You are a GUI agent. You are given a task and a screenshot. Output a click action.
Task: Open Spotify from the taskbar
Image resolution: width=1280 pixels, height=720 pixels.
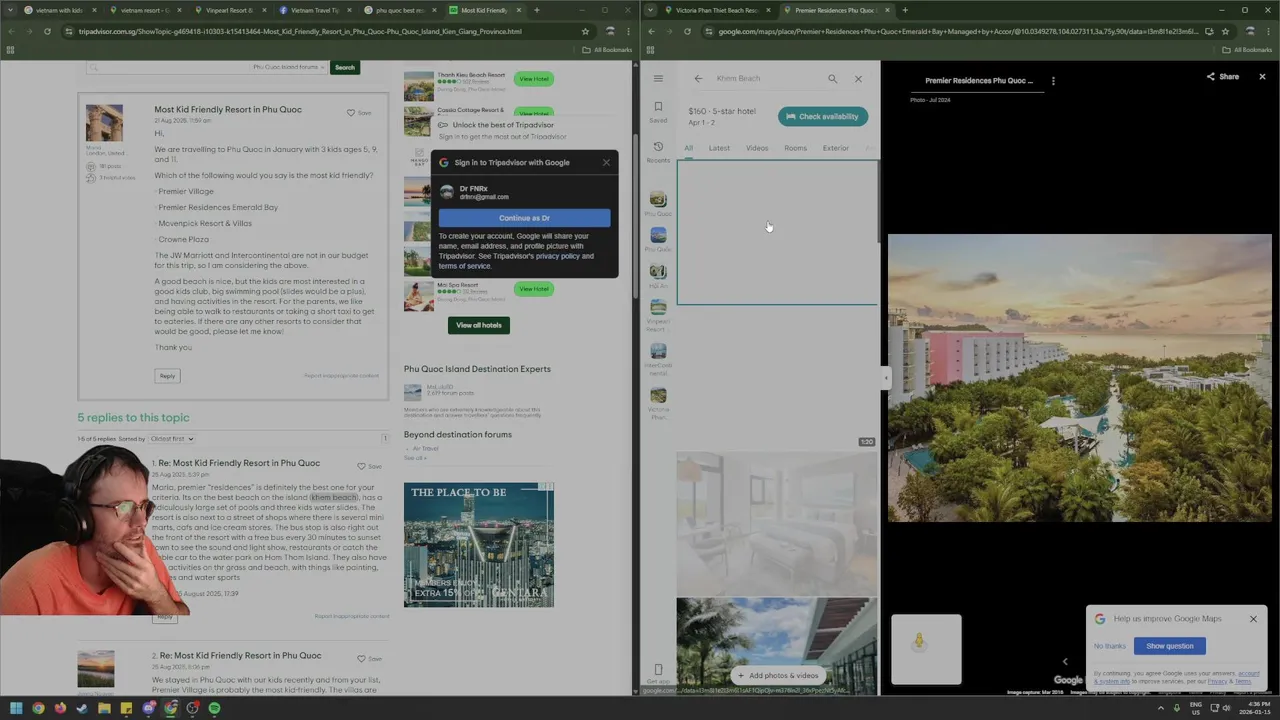click(x=214, y=708)
